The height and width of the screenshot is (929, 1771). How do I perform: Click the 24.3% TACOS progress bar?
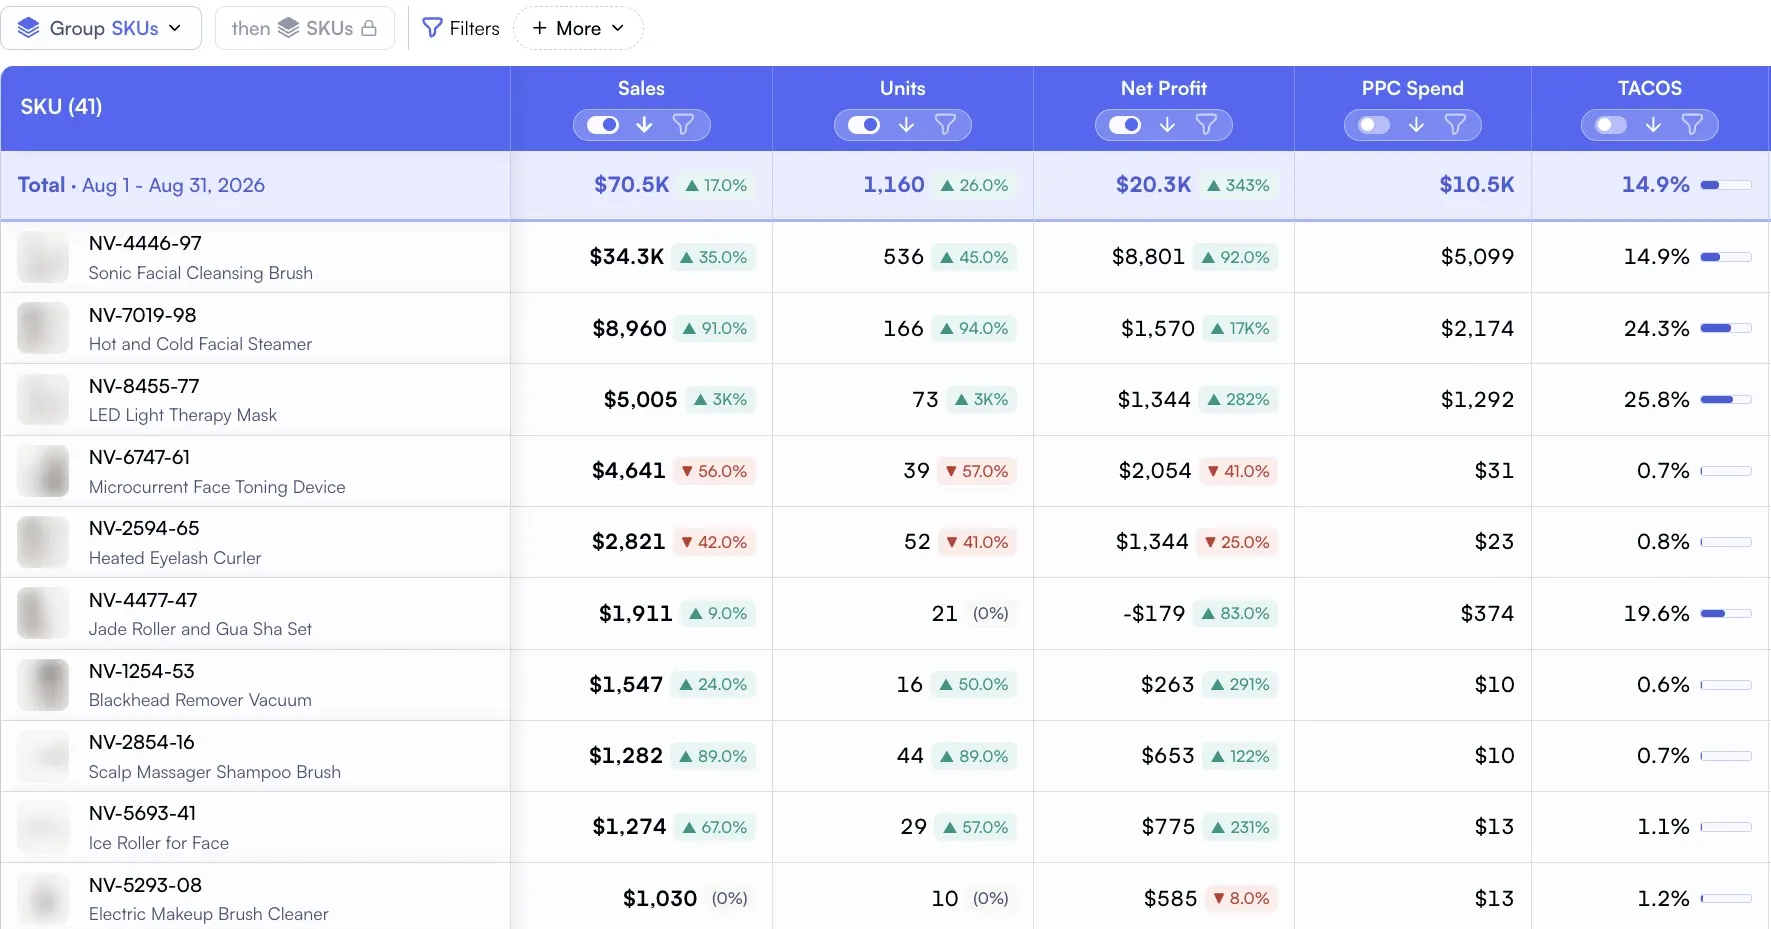[x=1725, y=328]
